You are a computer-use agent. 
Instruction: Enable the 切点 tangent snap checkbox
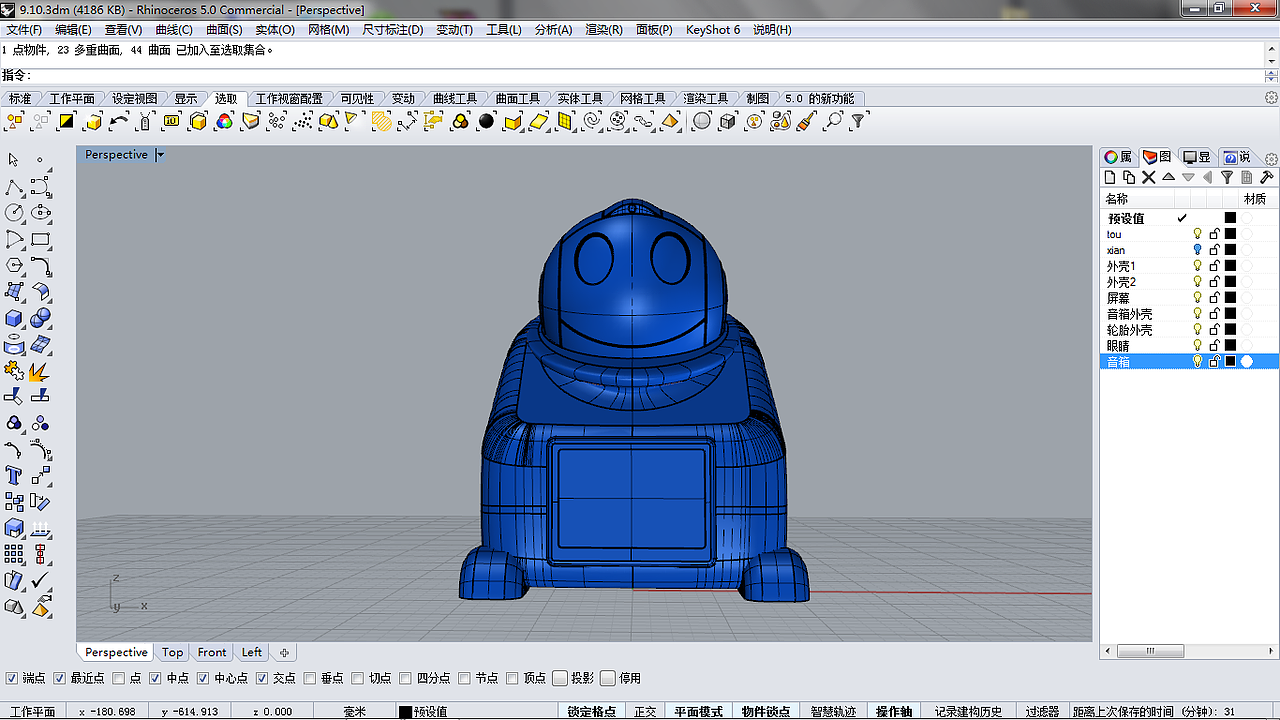pos(358,678)
